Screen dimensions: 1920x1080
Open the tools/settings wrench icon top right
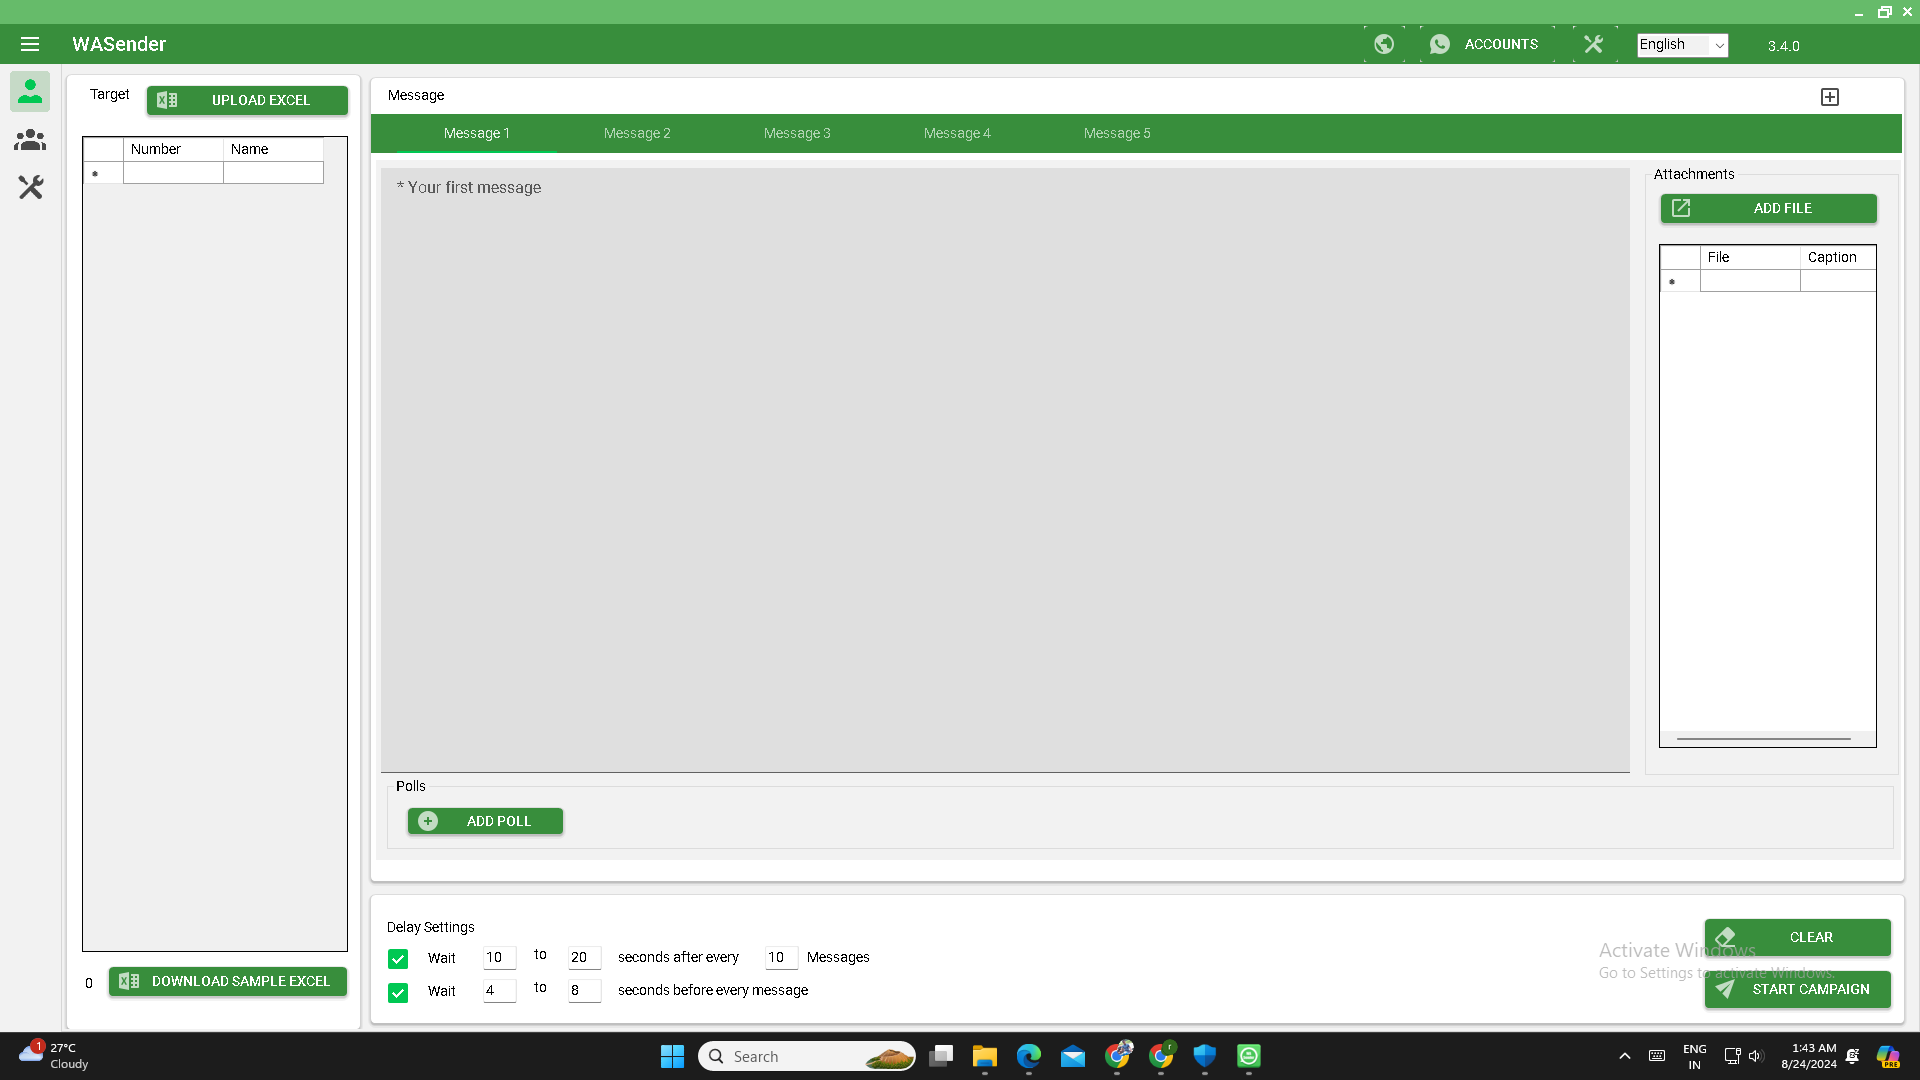pyautogui.click(x=1593, y=44)
